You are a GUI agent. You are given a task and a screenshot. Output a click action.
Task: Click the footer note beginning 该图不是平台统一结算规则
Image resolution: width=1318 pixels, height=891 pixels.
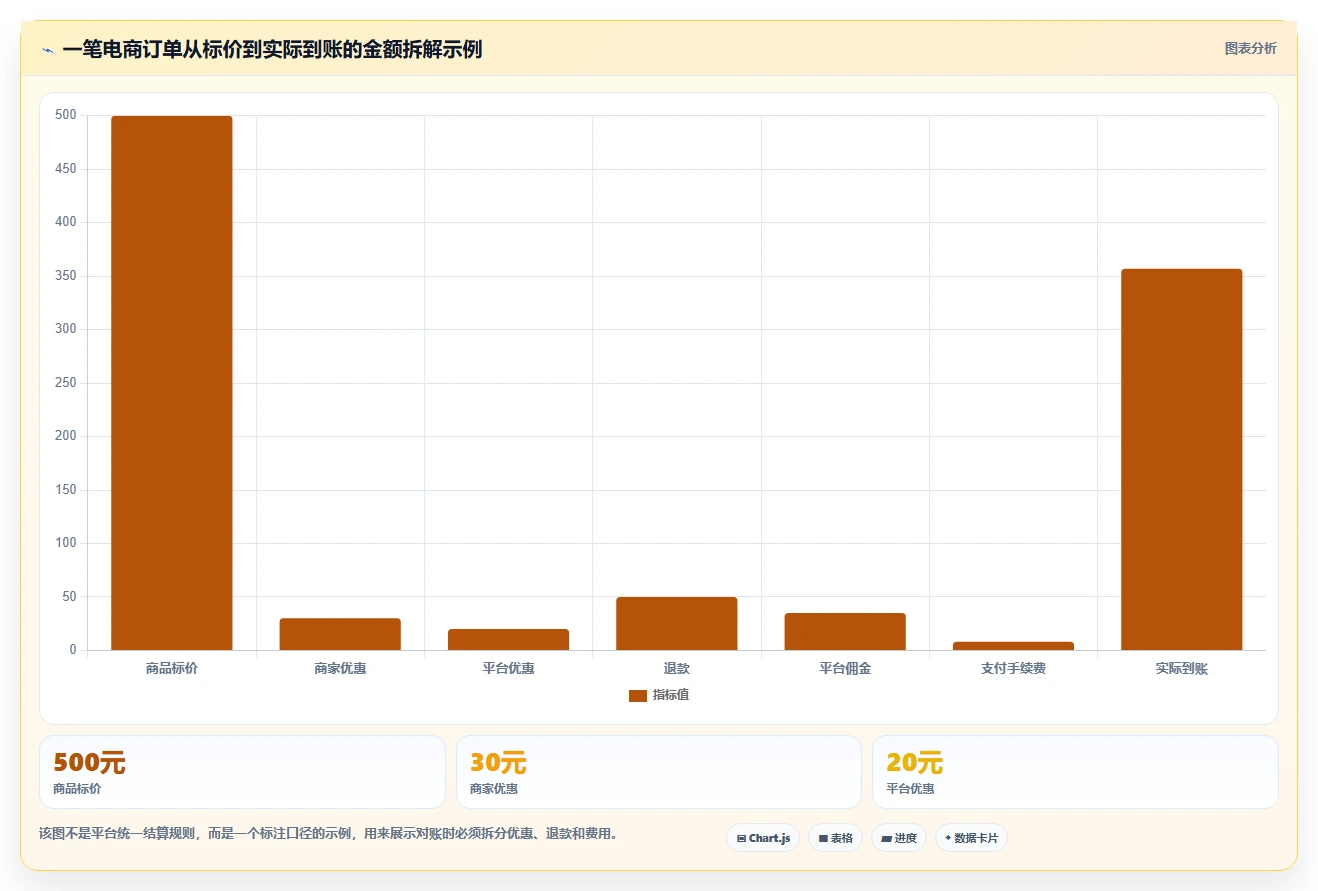pyautogui.click(x=328, y=833)
